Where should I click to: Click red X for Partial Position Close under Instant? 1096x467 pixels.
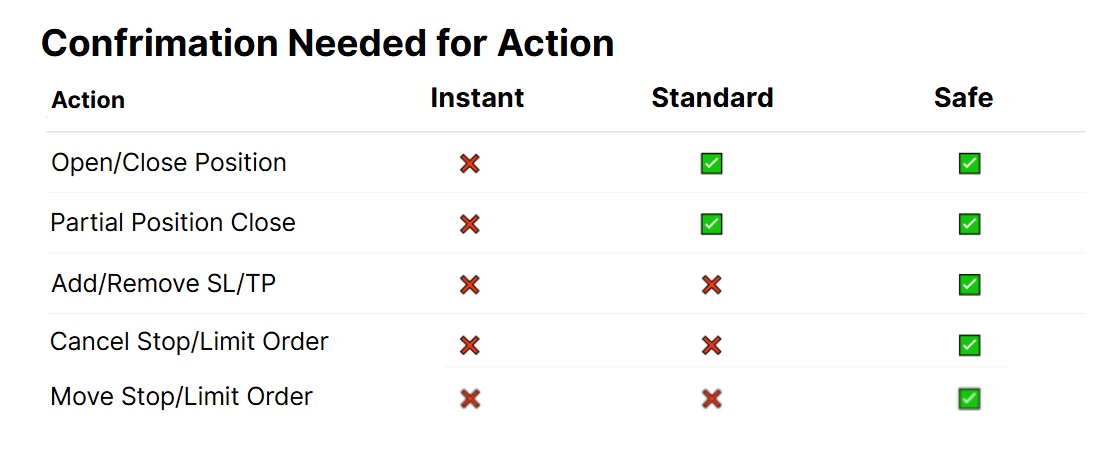pyautogui.click(x=470, y=224)
